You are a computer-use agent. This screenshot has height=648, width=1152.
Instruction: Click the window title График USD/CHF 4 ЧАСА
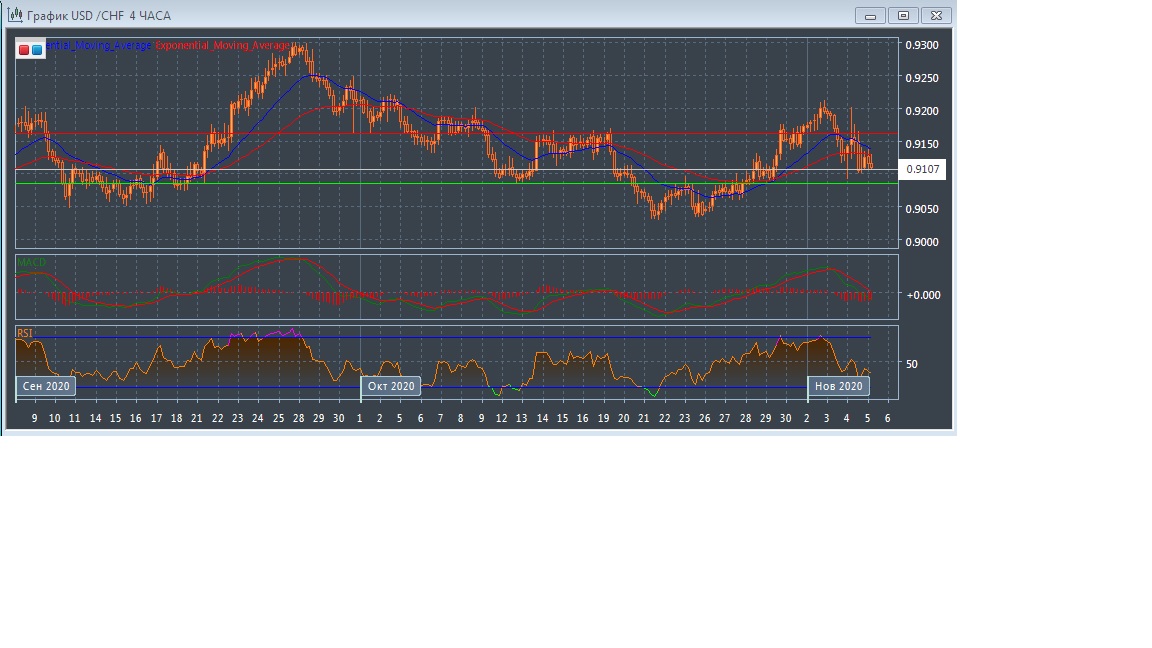coord(99,16)
